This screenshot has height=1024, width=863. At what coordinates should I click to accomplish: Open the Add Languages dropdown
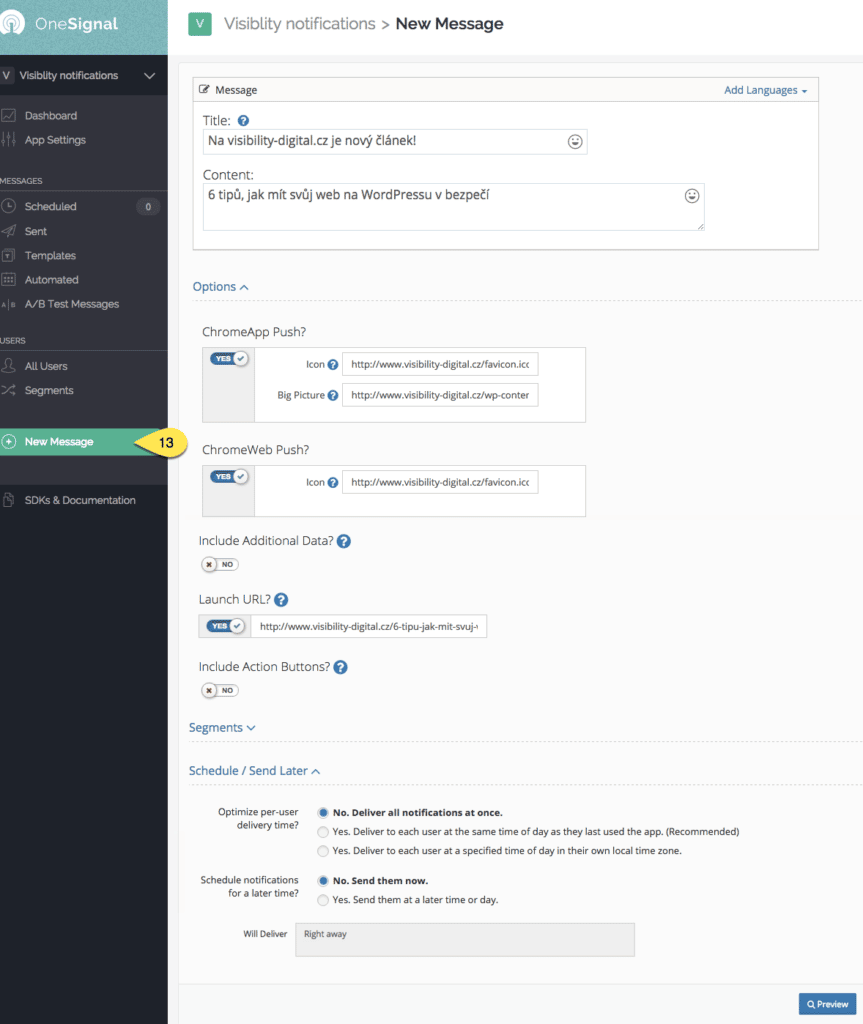pos(766,90)
